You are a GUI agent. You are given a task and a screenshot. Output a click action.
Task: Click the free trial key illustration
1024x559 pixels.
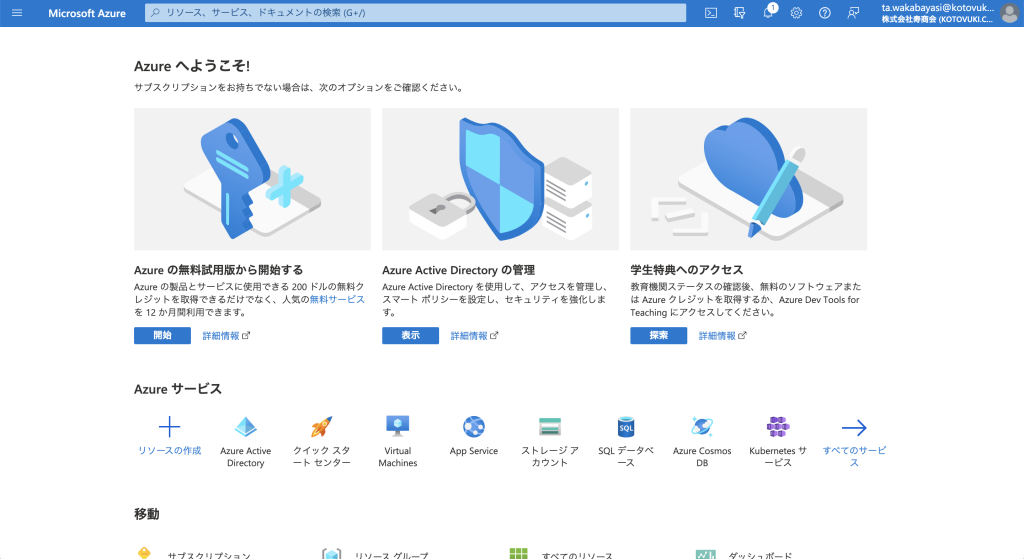point(252,179)
